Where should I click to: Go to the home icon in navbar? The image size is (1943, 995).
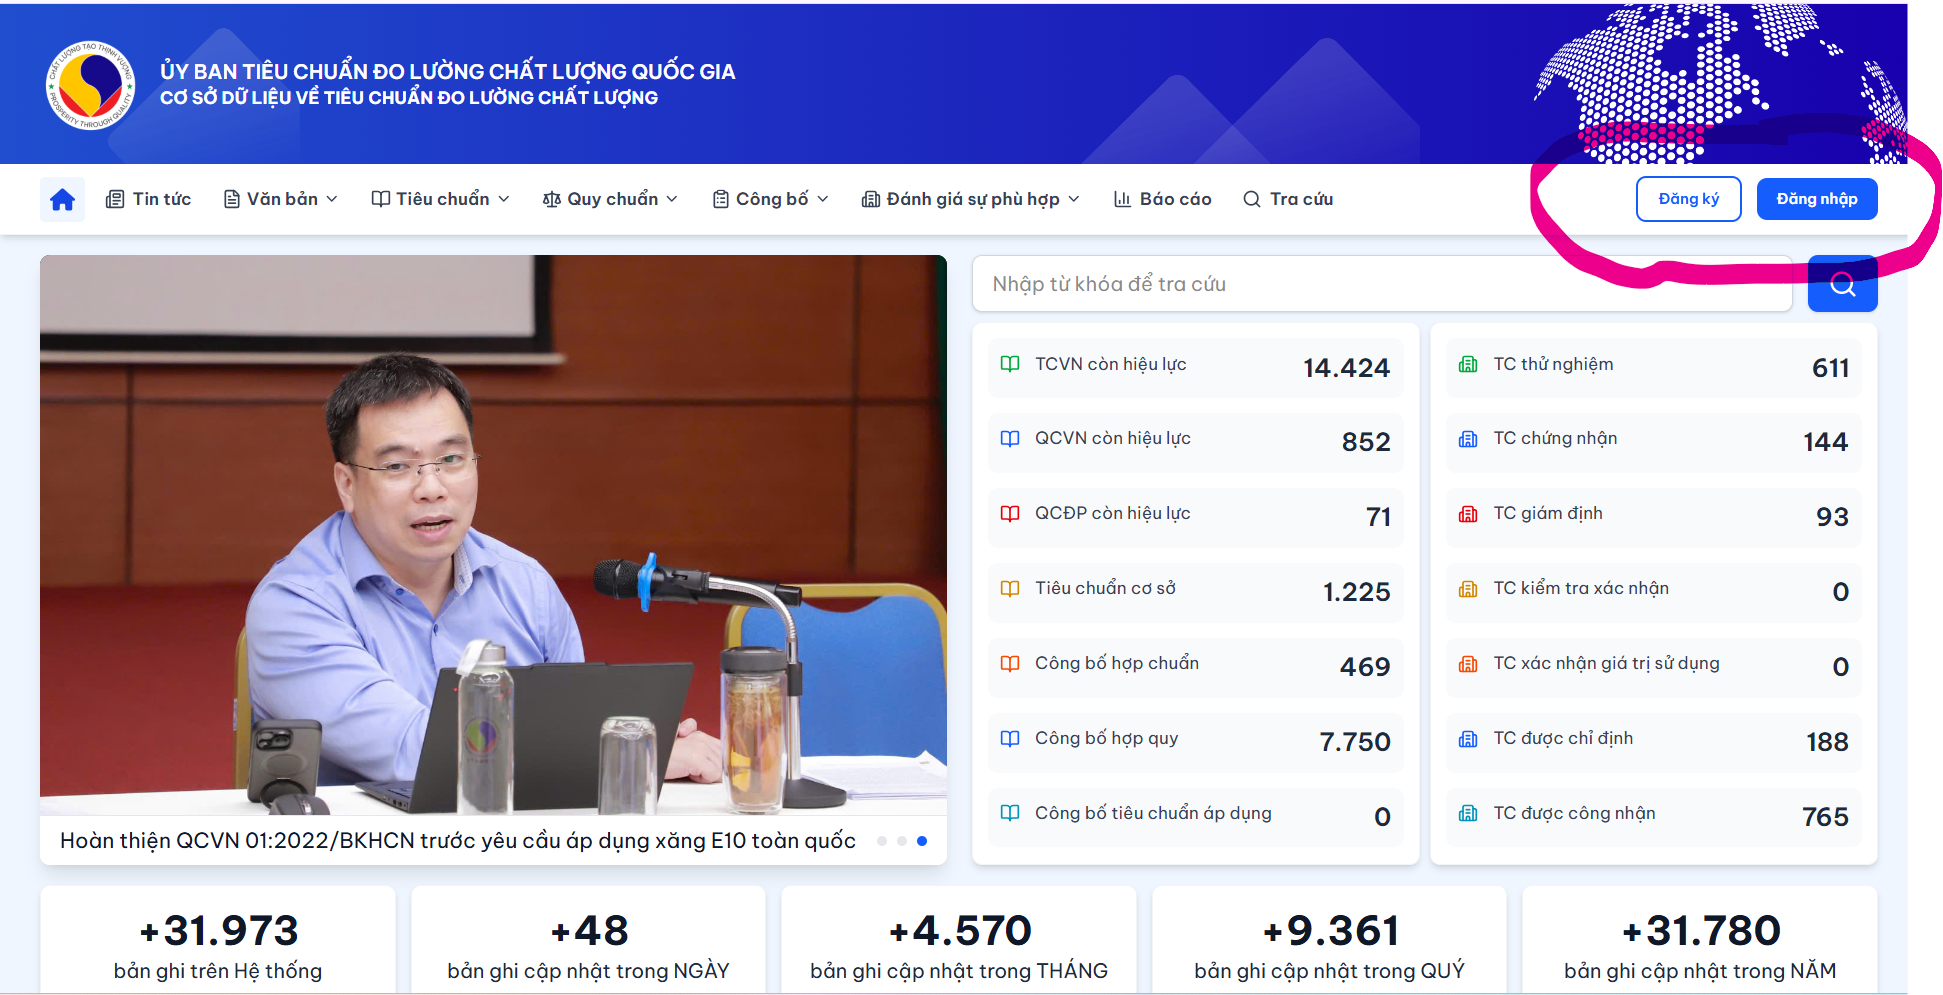[62, 200]
